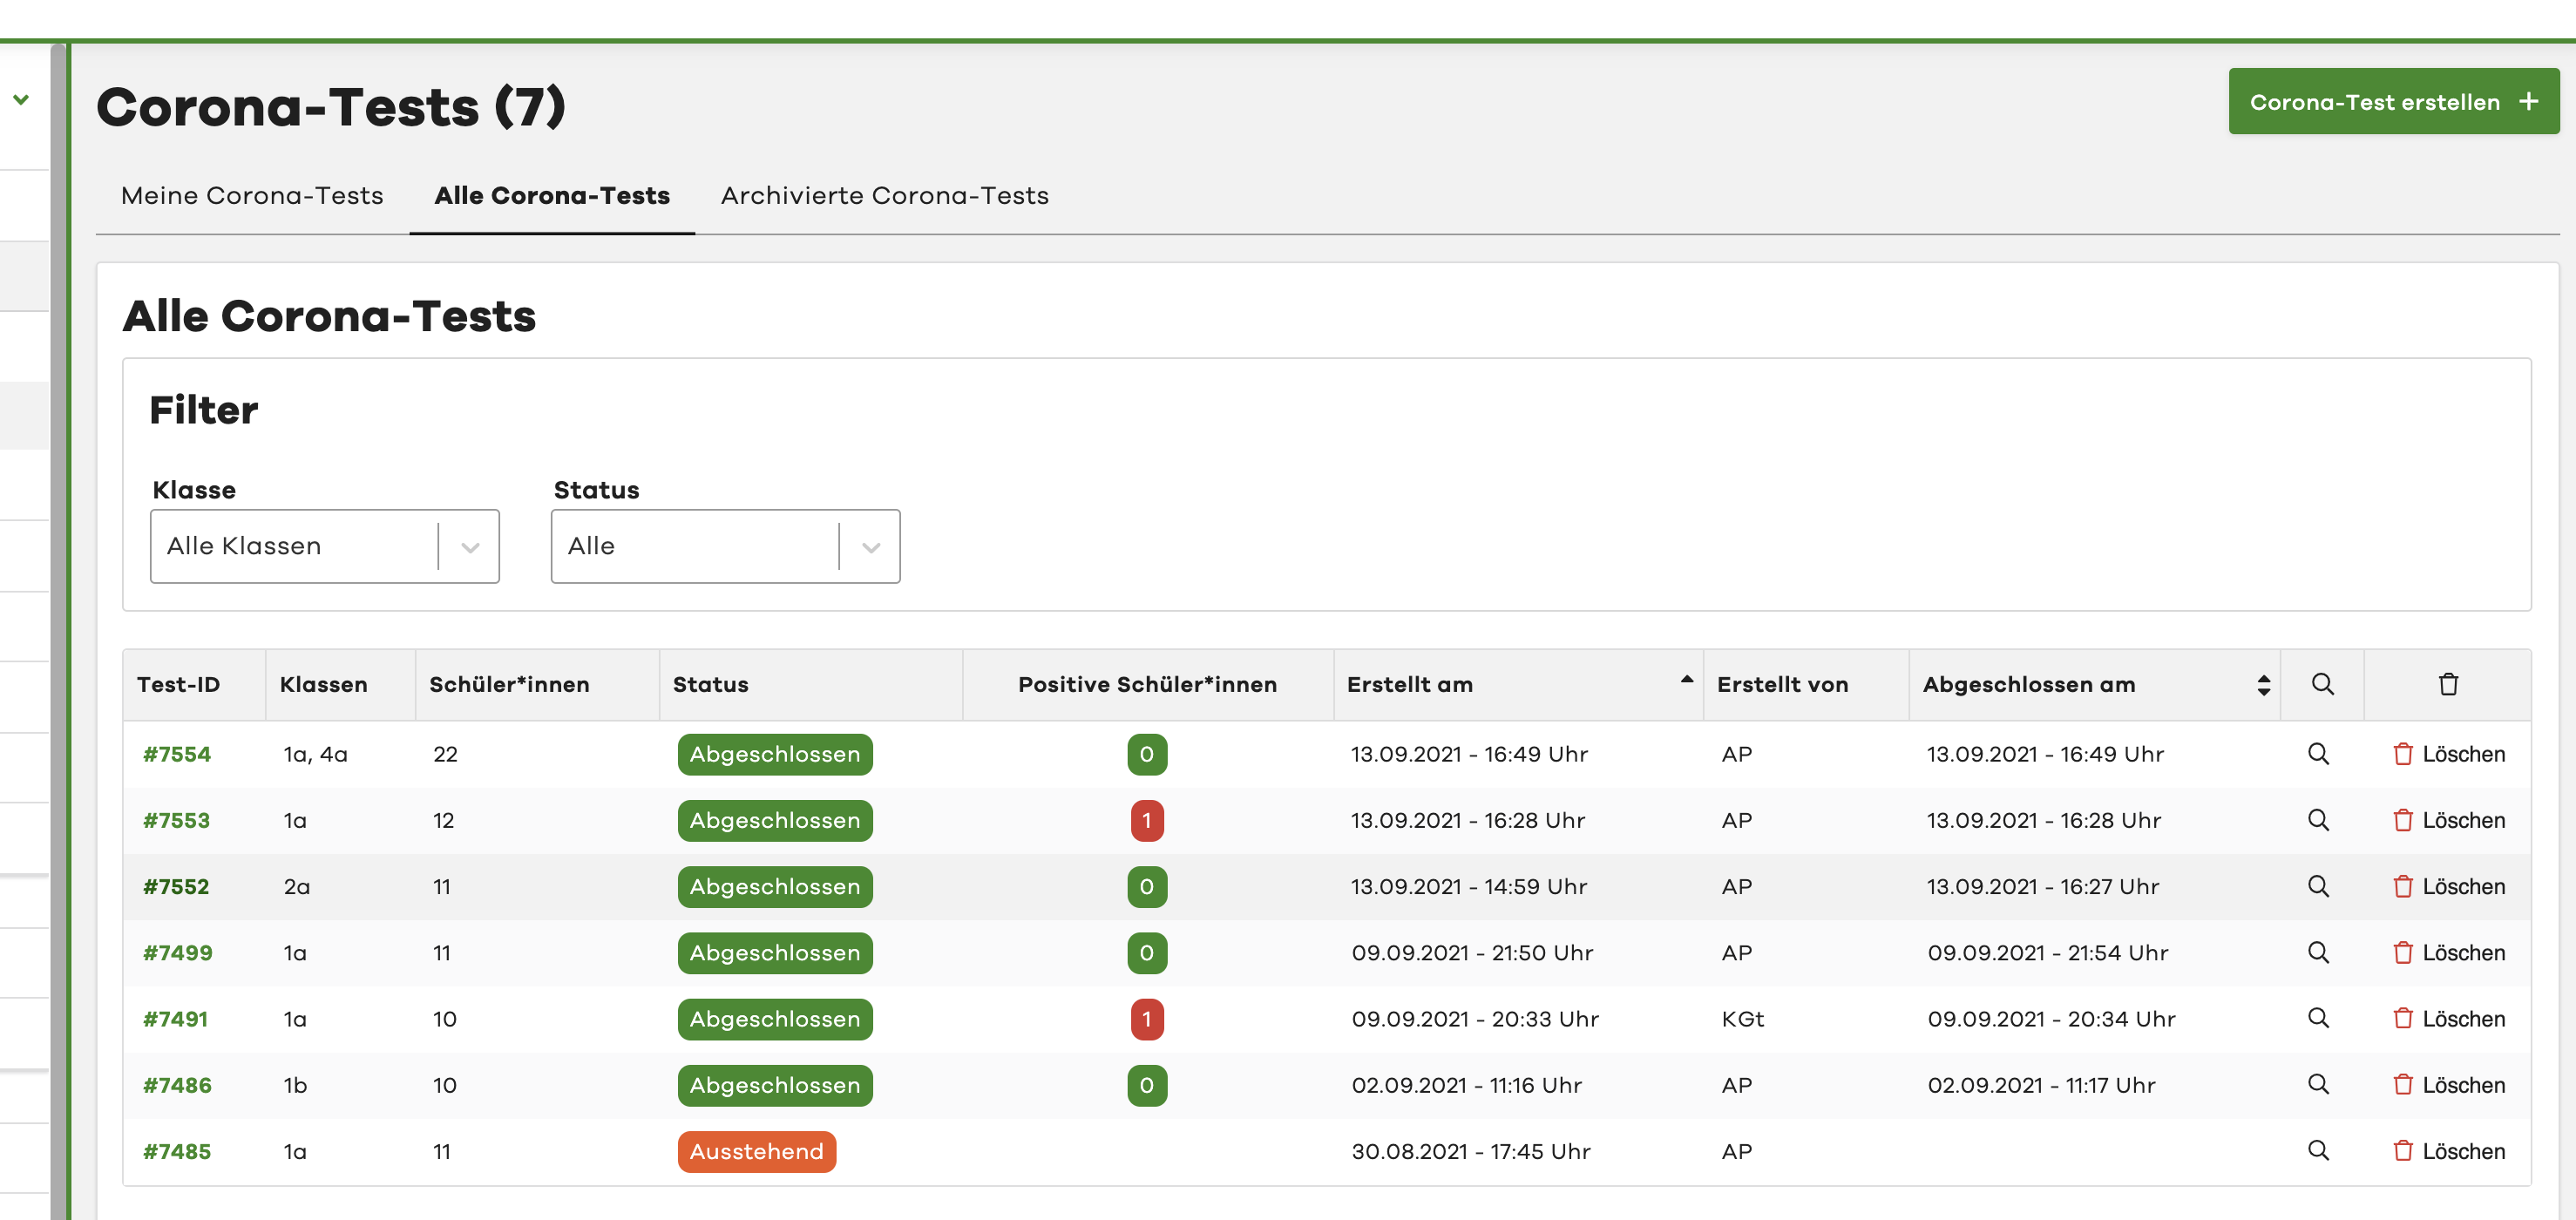Click the plus icon on Corona-Test erstellen
This screenshot has width=2576, height=1220.
2528,101
